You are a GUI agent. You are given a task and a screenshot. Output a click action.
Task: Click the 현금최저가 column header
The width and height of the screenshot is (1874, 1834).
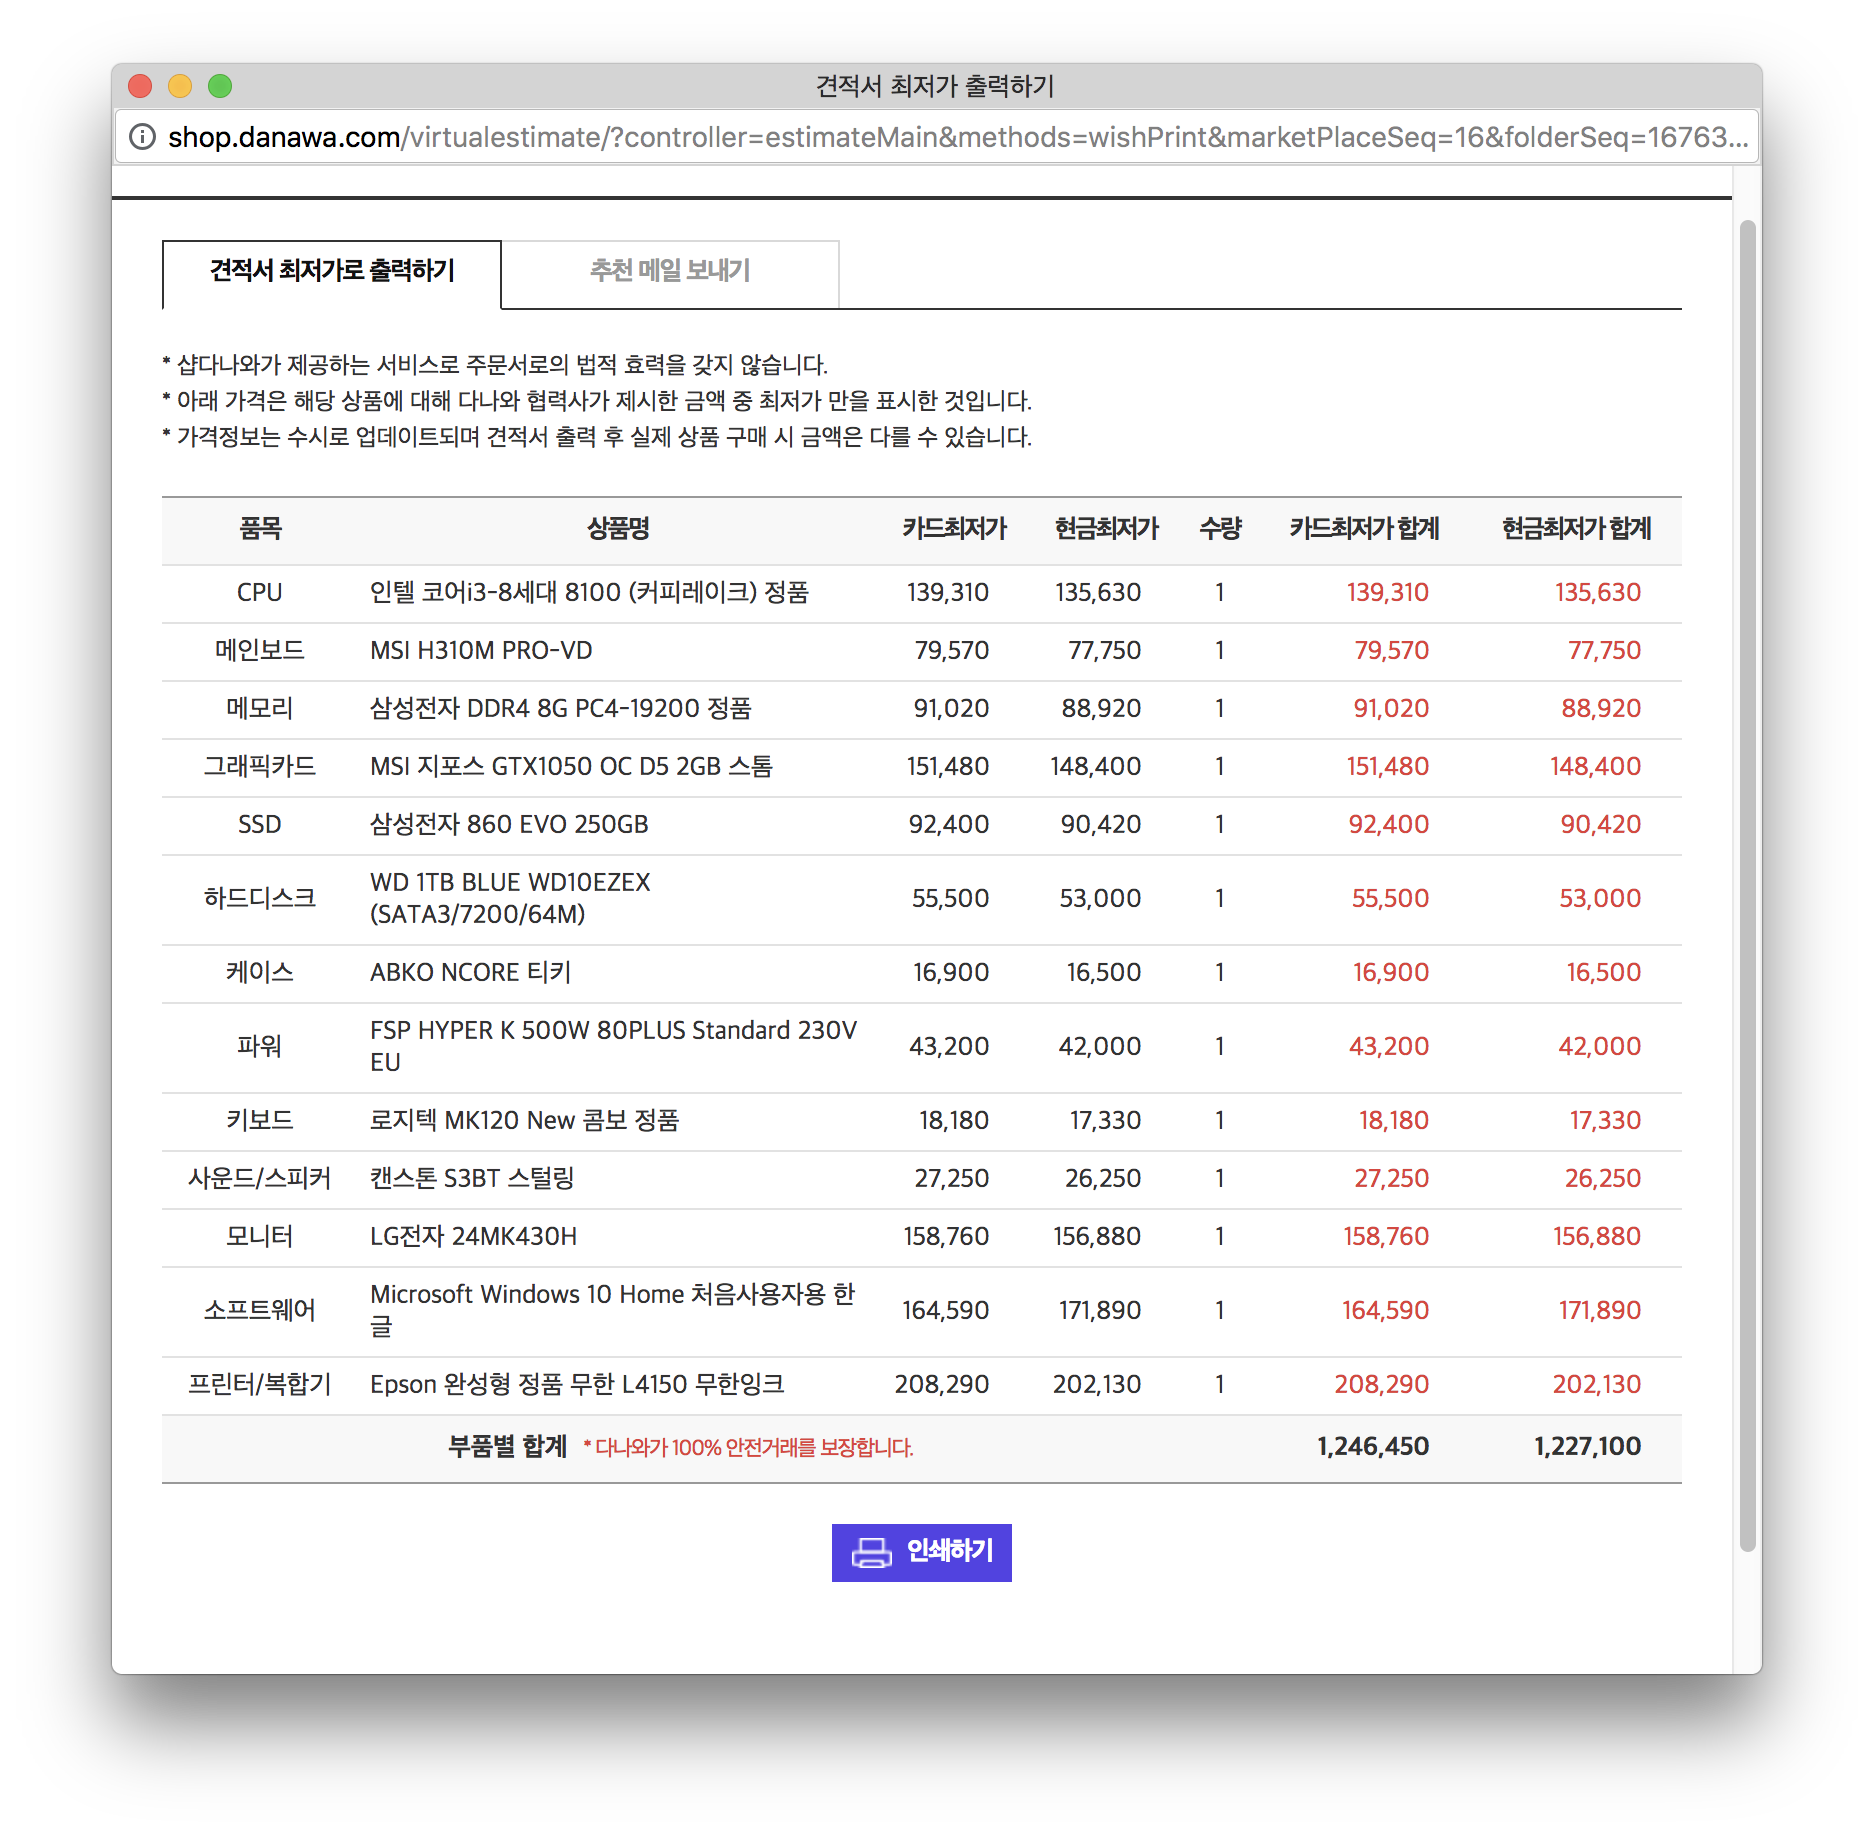[x=1106, y=529]
